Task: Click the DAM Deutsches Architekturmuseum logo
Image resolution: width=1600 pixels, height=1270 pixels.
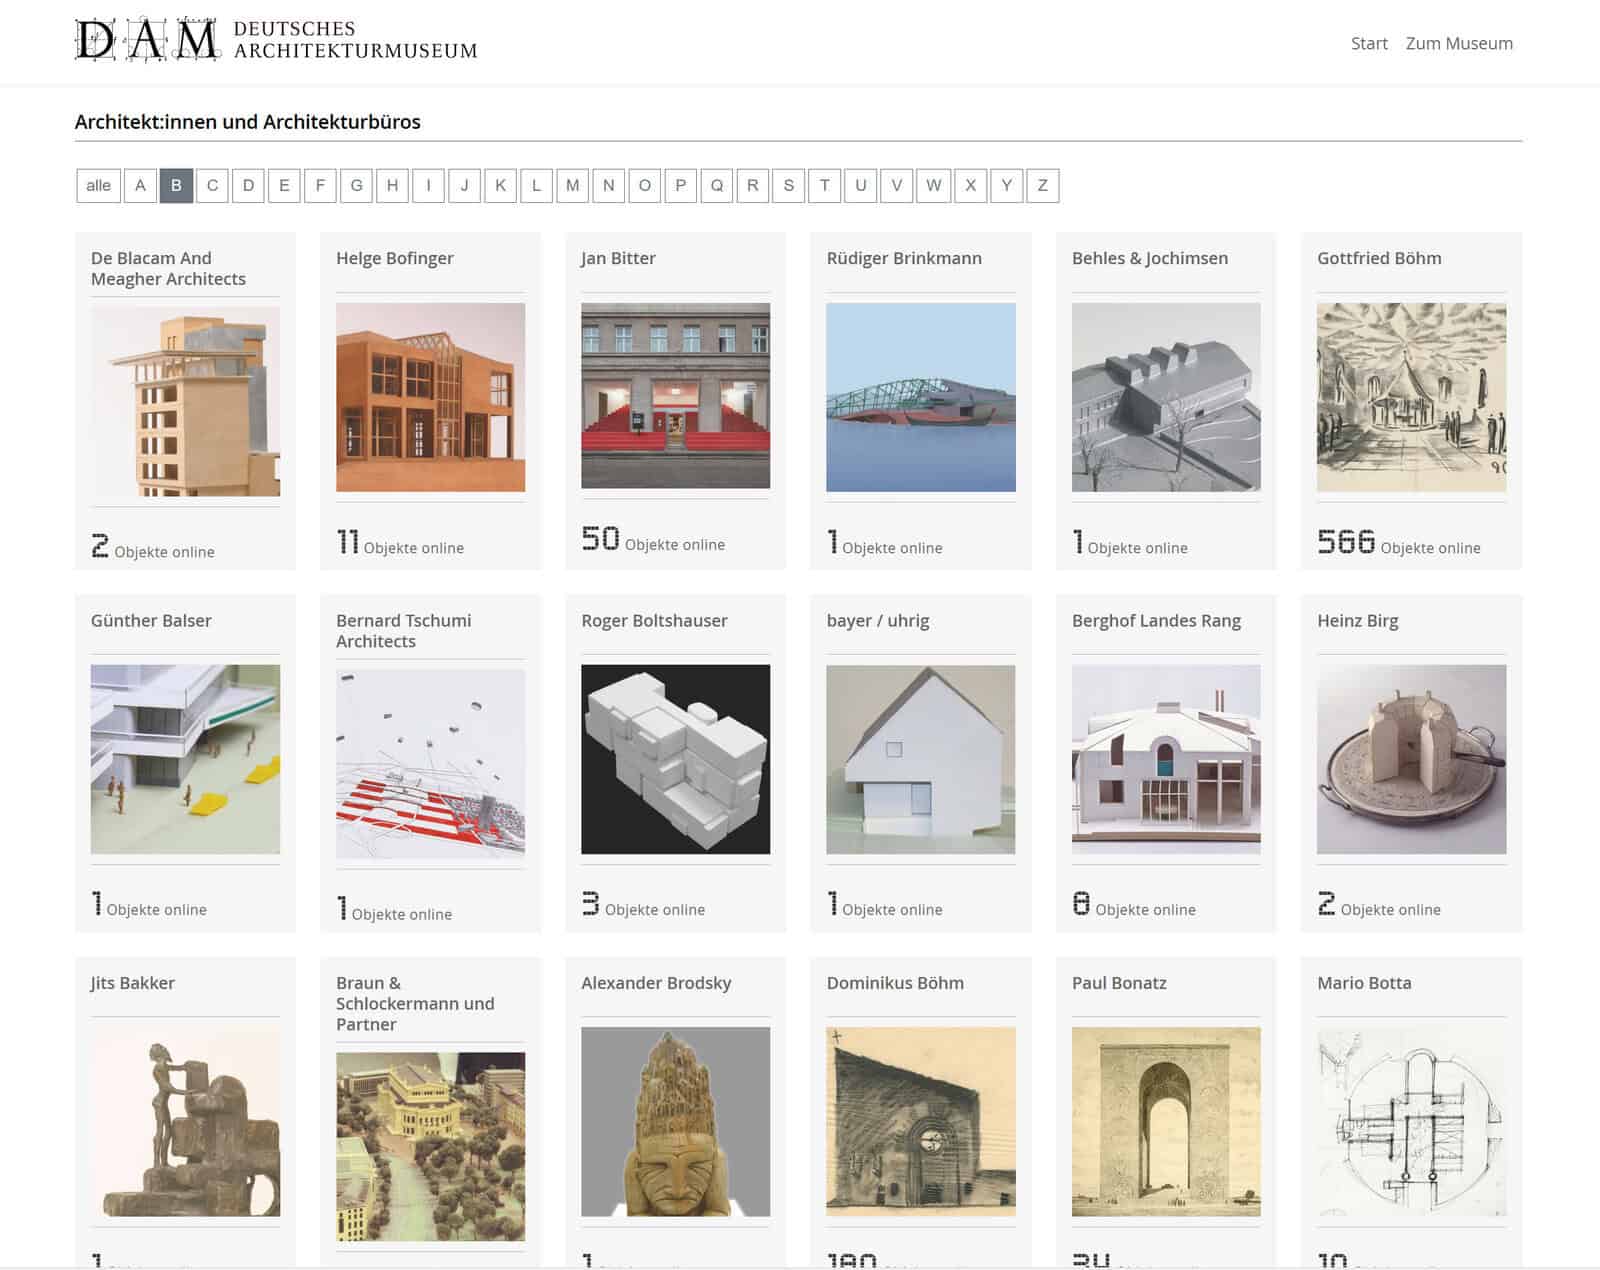Action: [x=276, y=40]
